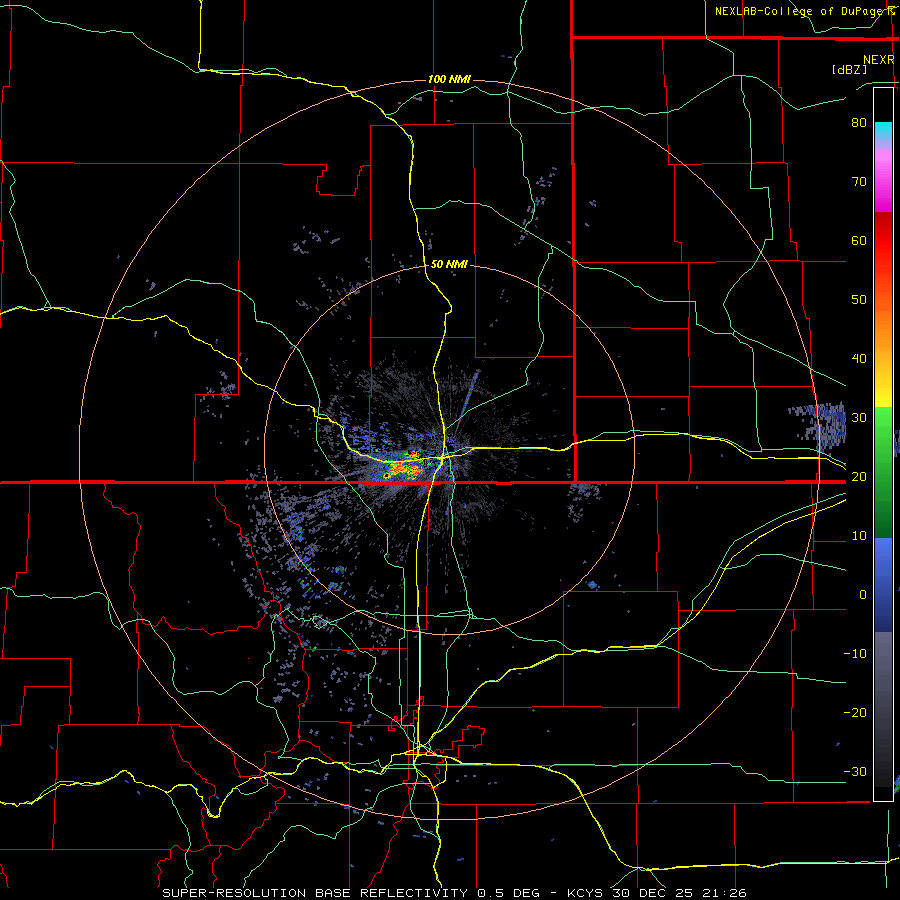
Task: Click the 80 value on the dBZ scale
Action: (x=859, y=122)
